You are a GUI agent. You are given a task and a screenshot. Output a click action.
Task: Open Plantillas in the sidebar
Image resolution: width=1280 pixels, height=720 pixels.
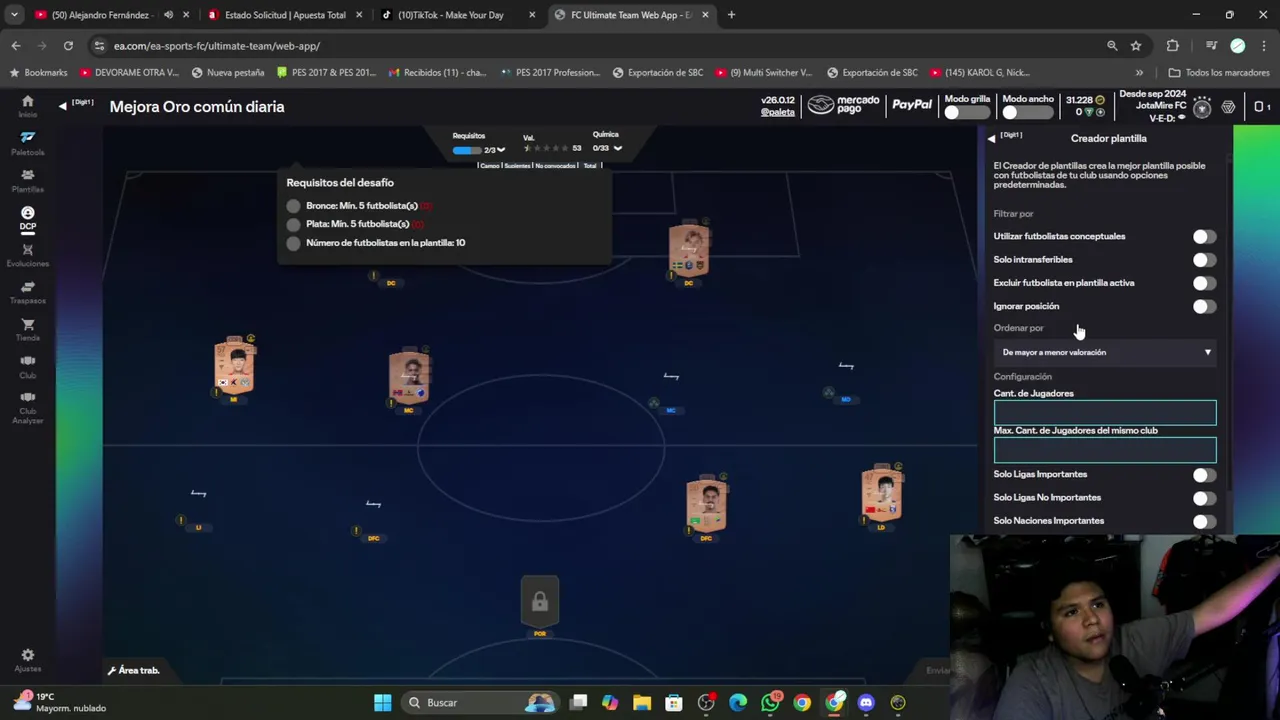pos(27,180)
